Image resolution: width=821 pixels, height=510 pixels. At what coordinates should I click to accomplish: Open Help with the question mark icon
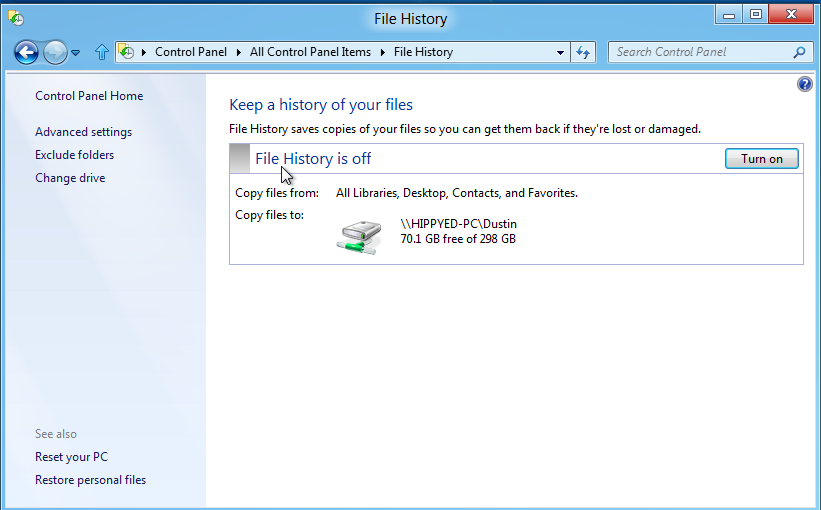(x=804, y=85)
